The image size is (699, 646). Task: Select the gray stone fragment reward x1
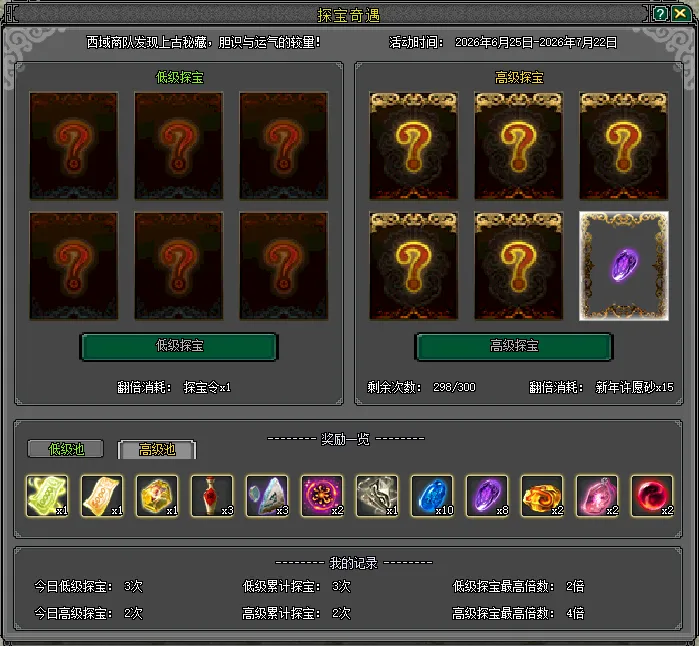coord(377,496)
